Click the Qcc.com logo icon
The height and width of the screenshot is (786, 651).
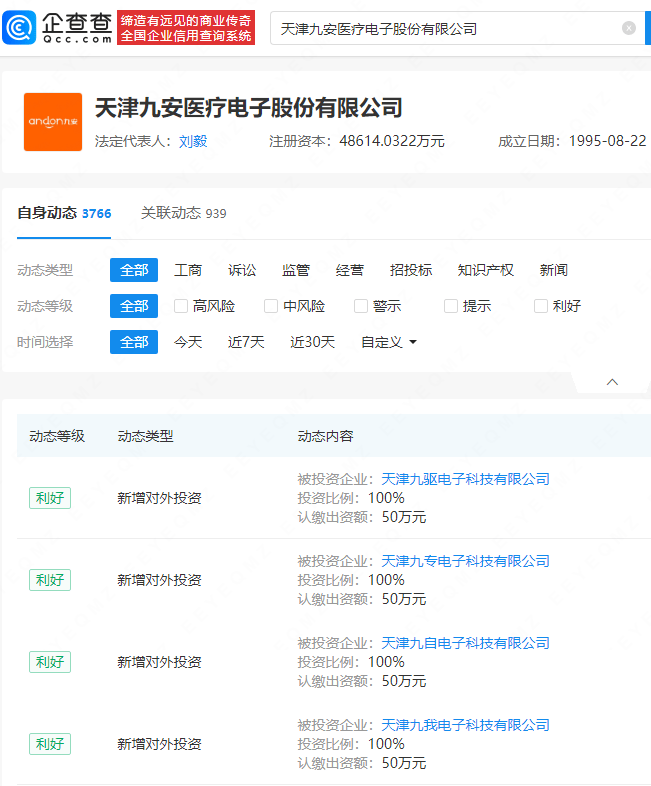19,28
